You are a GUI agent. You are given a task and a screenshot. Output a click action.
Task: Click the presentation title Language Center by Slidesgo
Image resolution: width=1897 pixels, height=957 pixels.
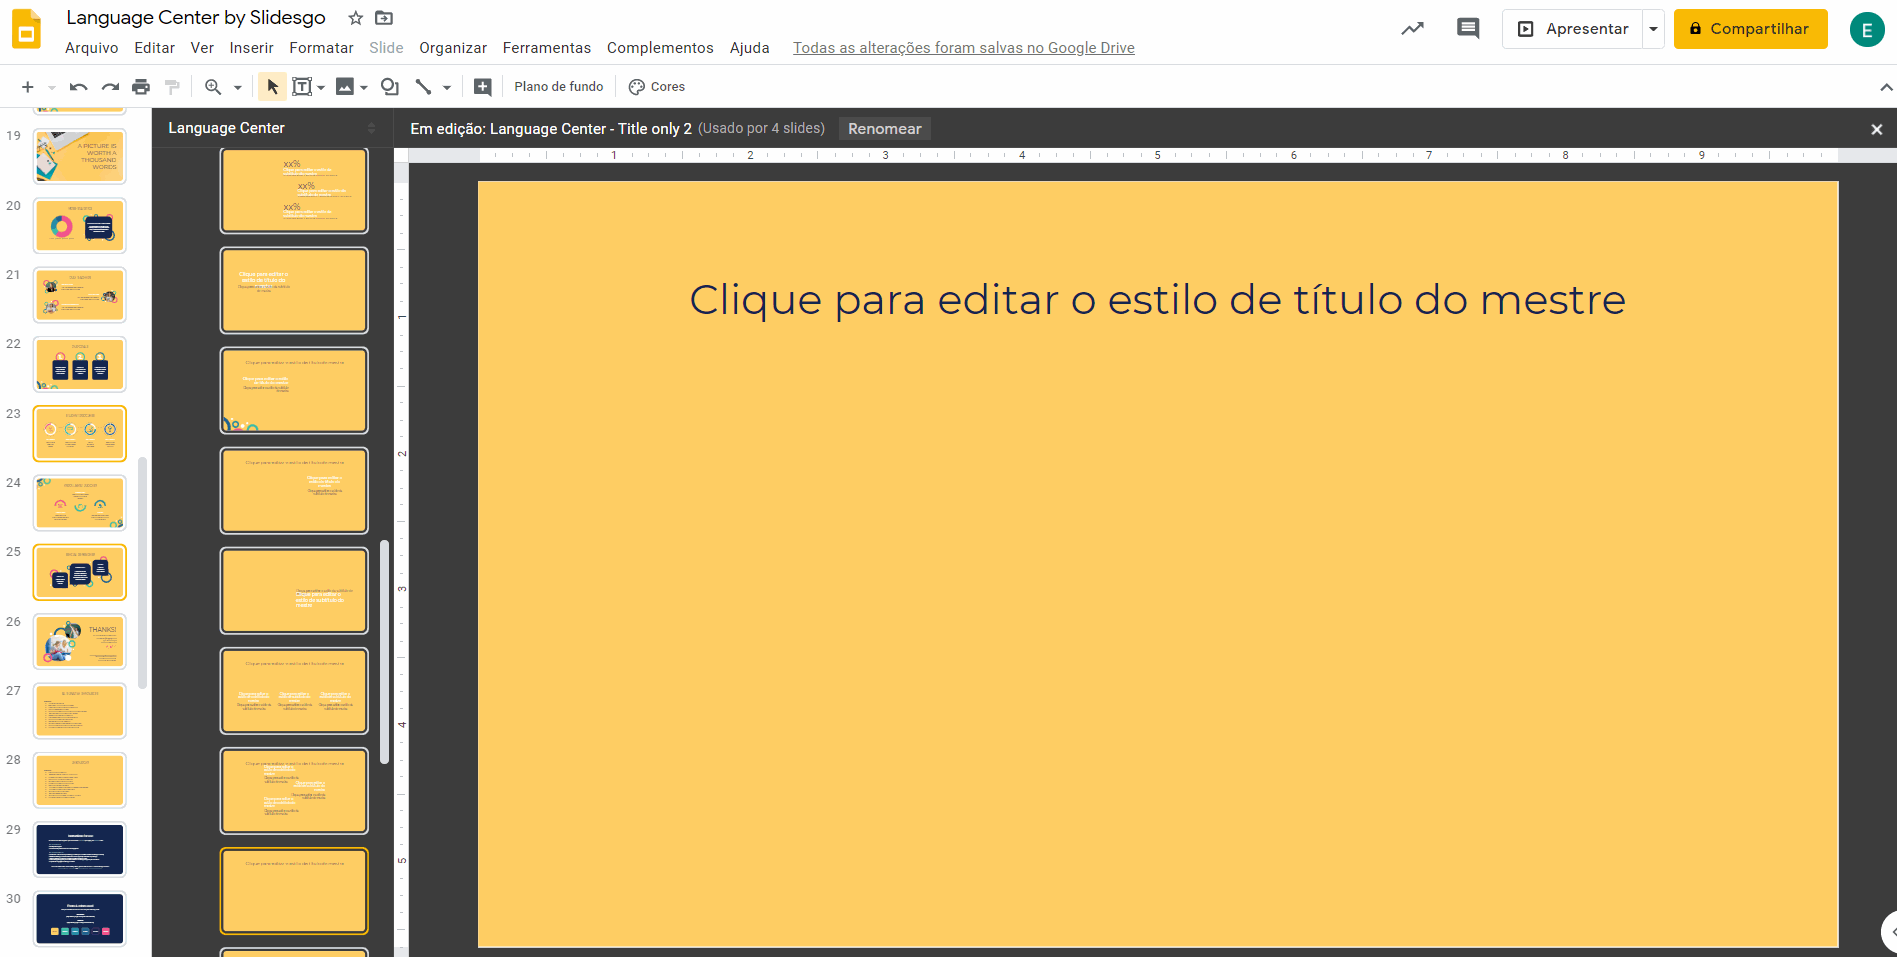pyautogui.click(x=196, y=18)
